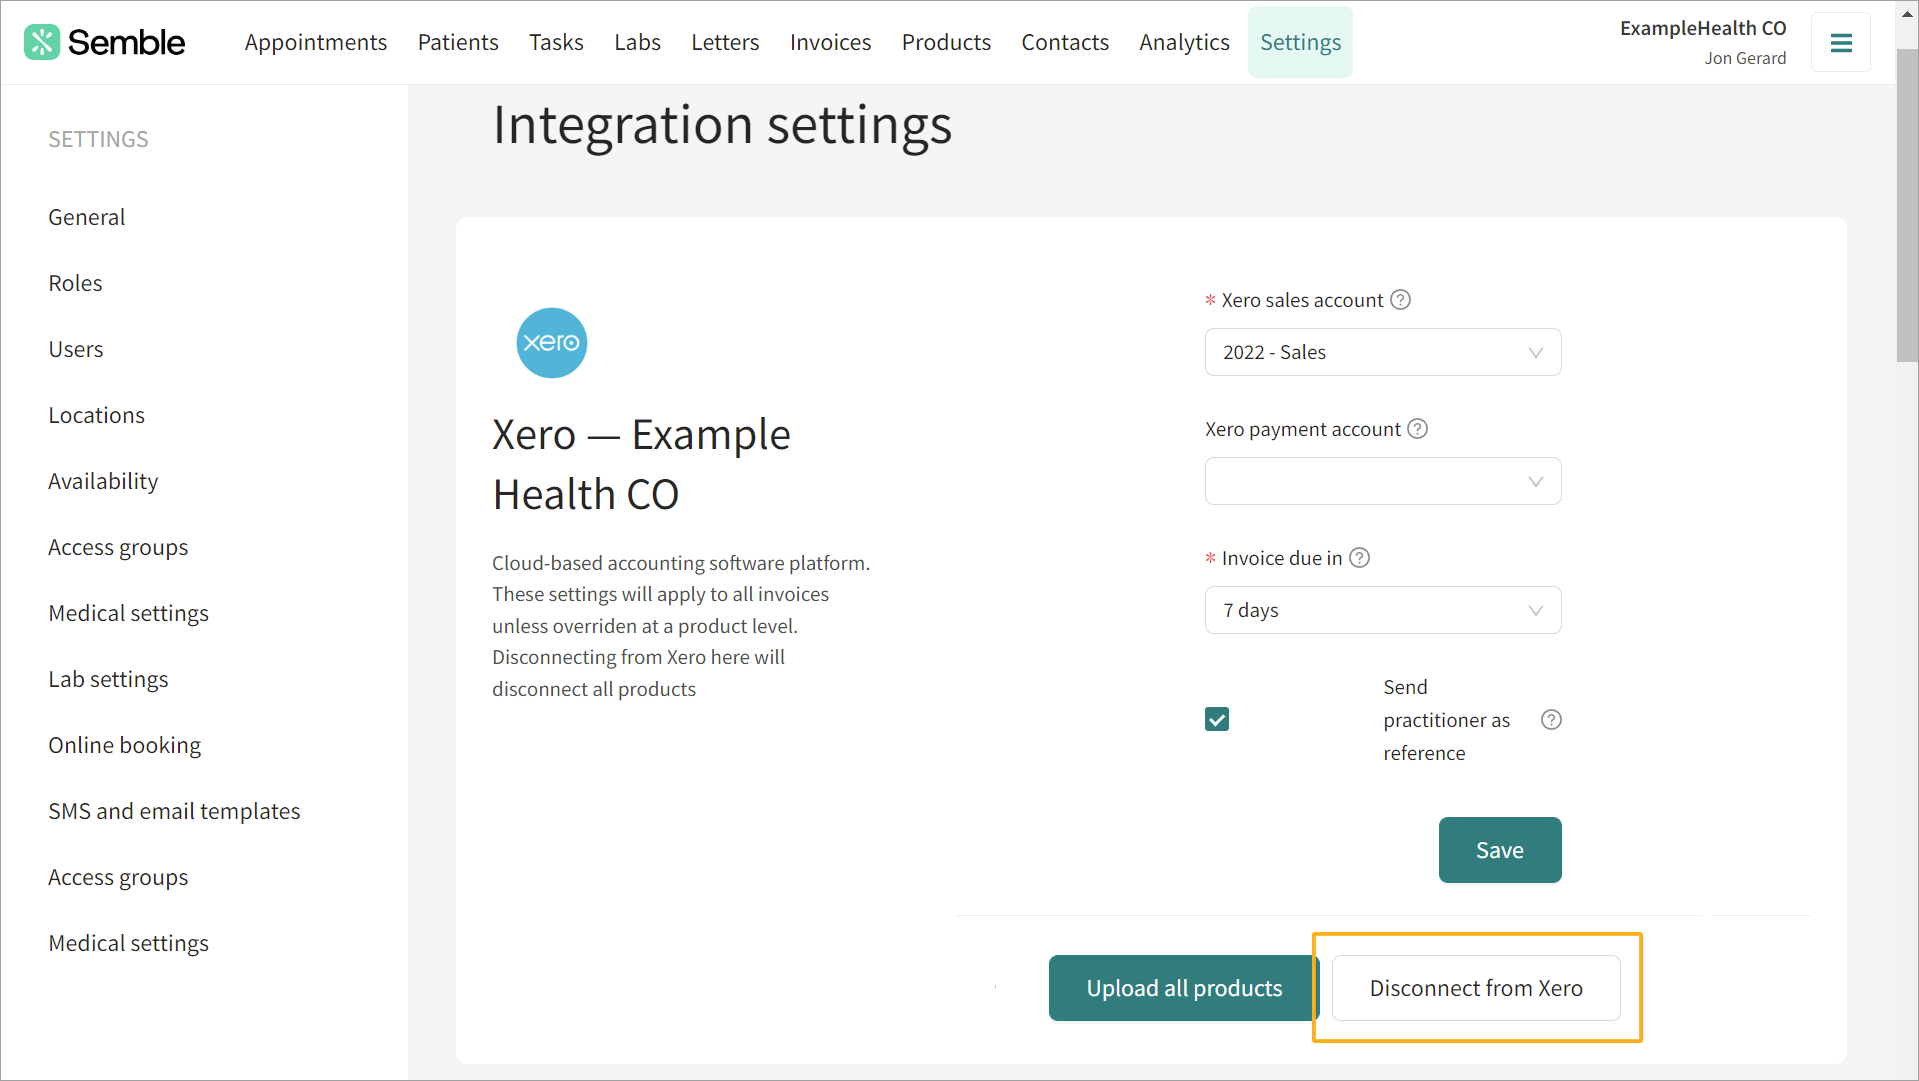Open General settings in sidebar
This screenshot has width=1919, height=1081.
point(87,217)
